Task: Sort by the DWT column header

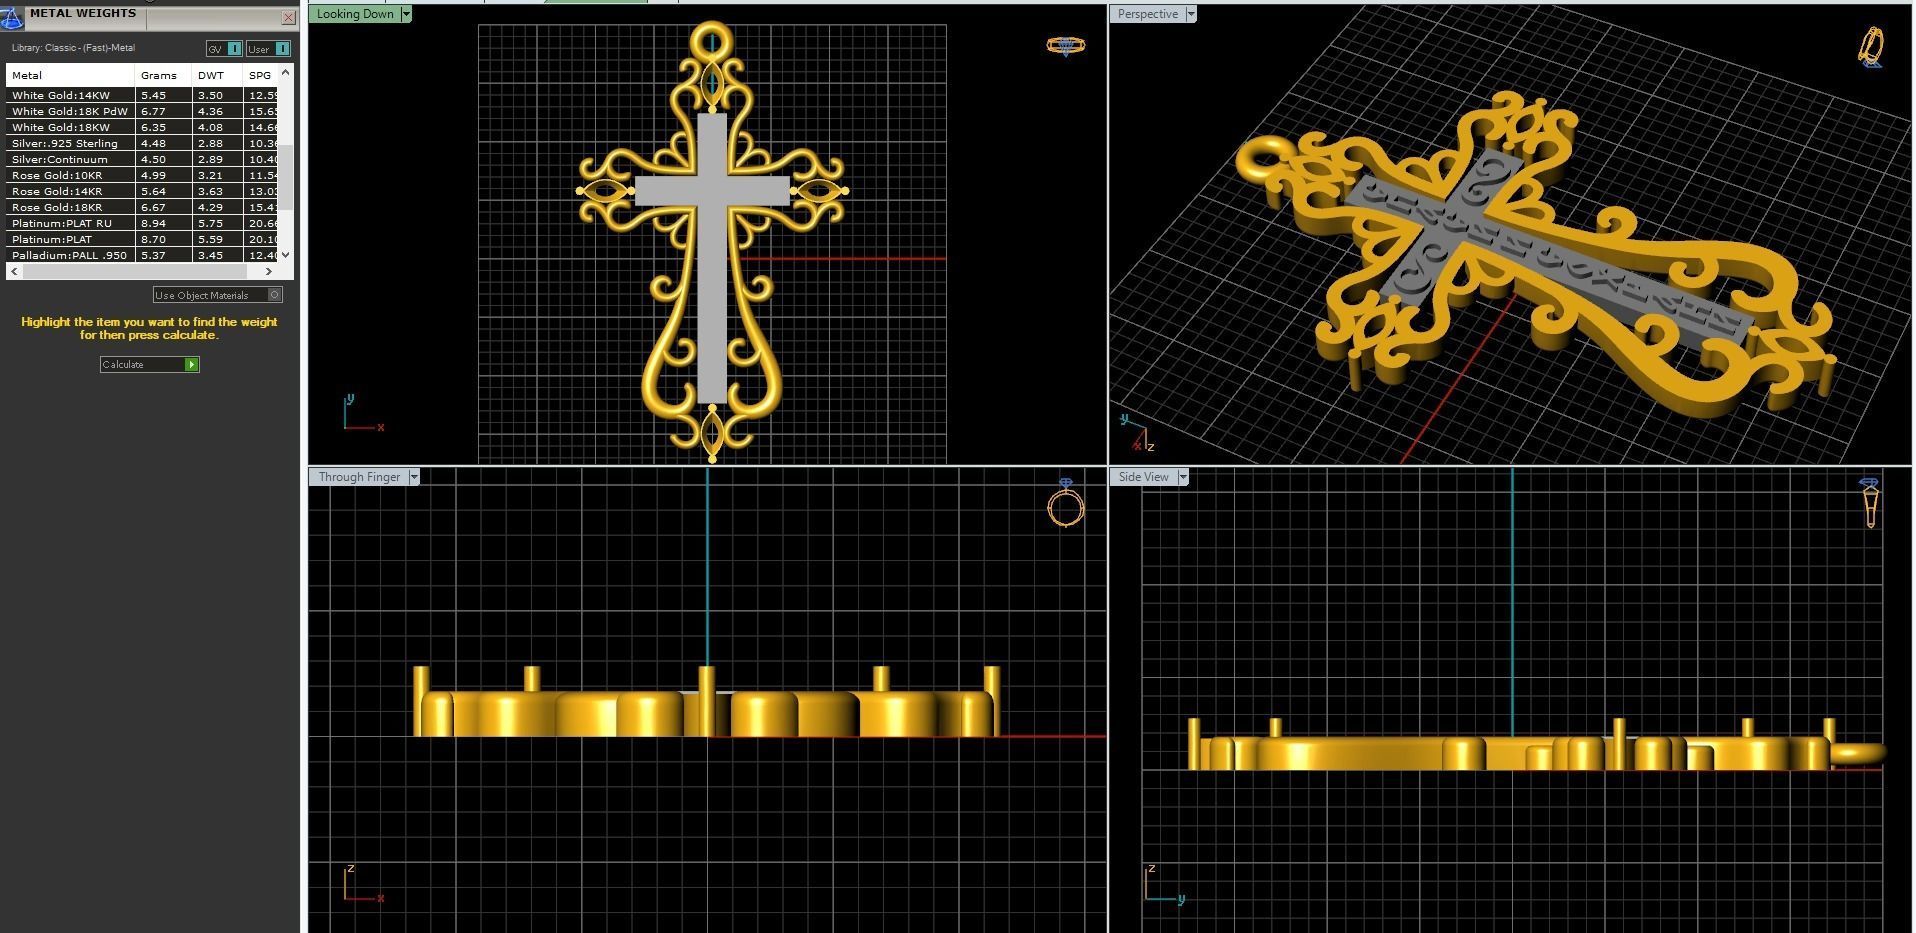Action: click(217, 75)
